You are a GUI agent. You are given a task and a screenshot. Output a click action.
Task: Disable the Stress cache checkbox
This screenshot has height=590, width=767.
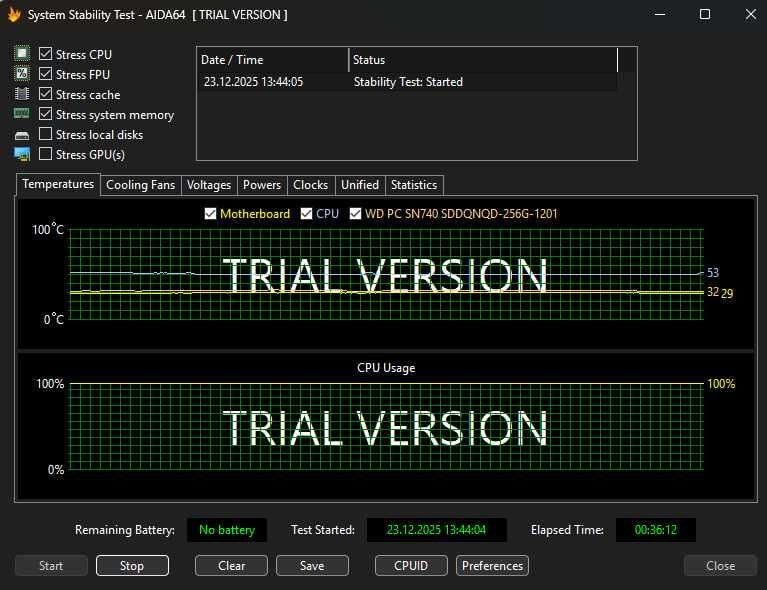pos(45,94)
